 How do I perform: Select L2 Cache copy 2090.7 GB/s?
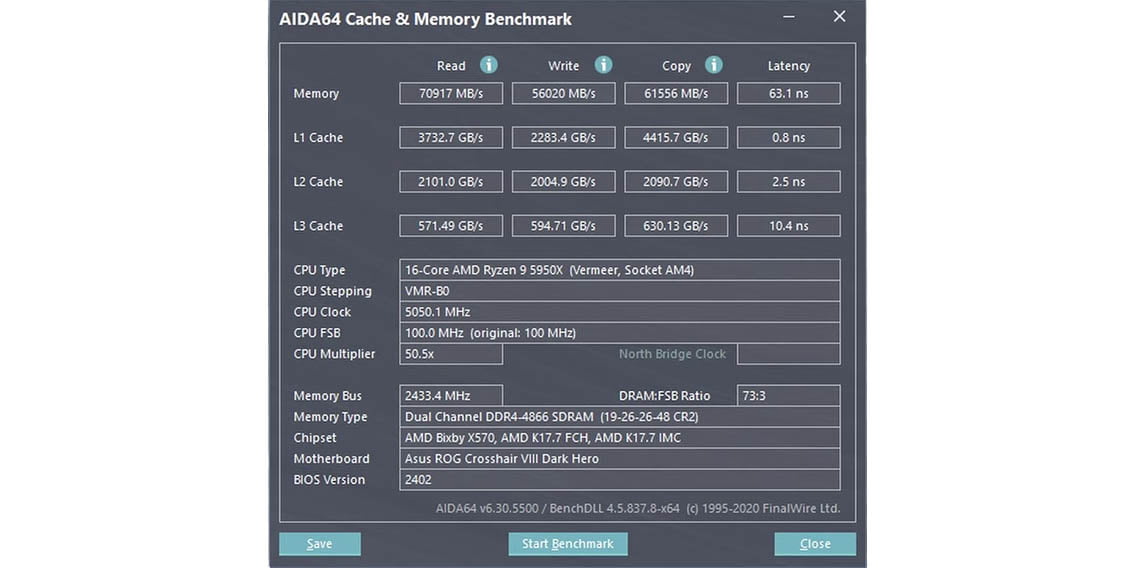tap(676, 182)
